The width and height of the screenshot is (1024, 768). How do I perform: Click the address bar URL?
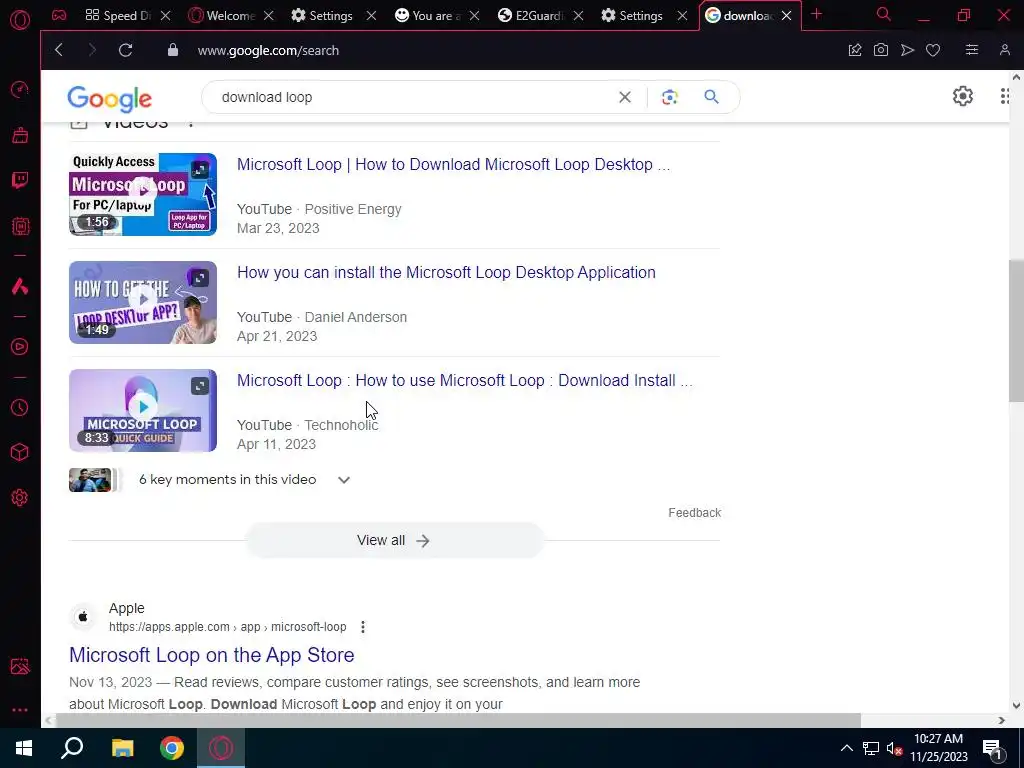pyautogui.click(x=268, y=50)
